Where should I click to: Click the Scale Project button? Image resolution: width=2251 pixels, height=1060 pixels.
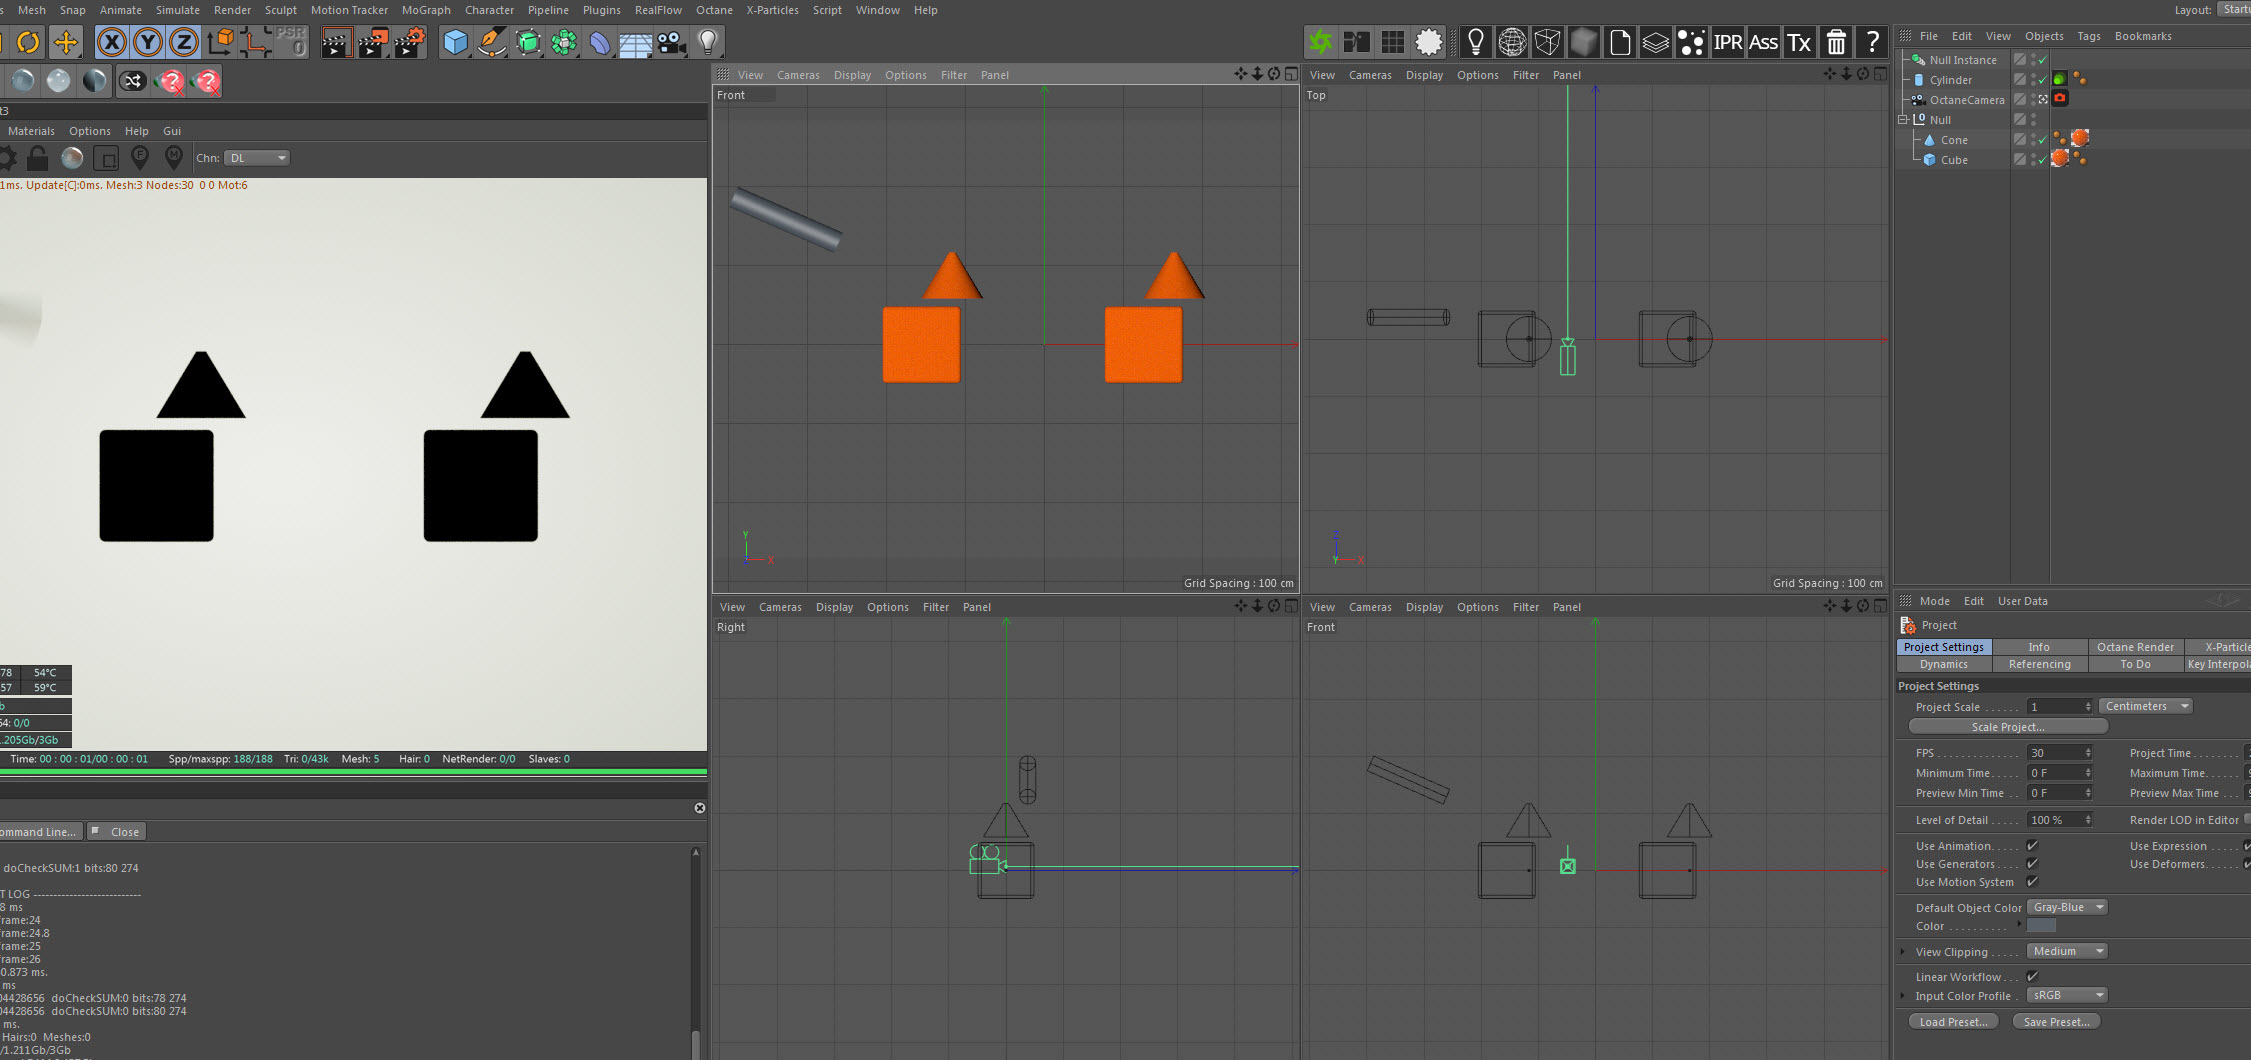coord(2007,727)
